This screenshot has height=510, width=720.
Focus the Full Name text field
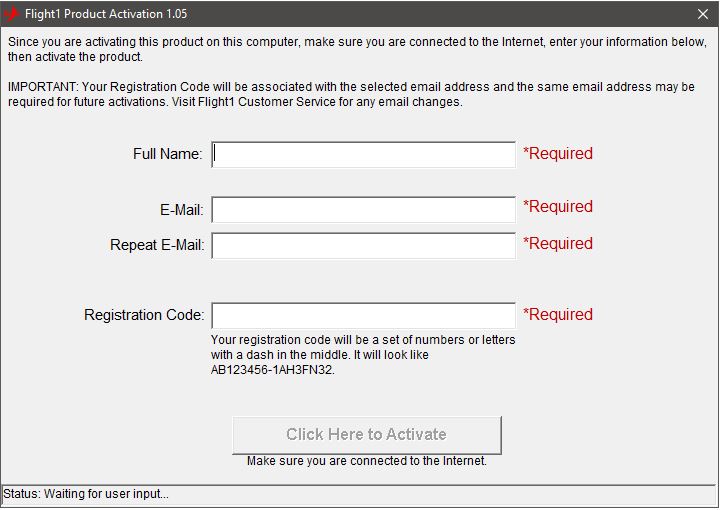[363, 154]
